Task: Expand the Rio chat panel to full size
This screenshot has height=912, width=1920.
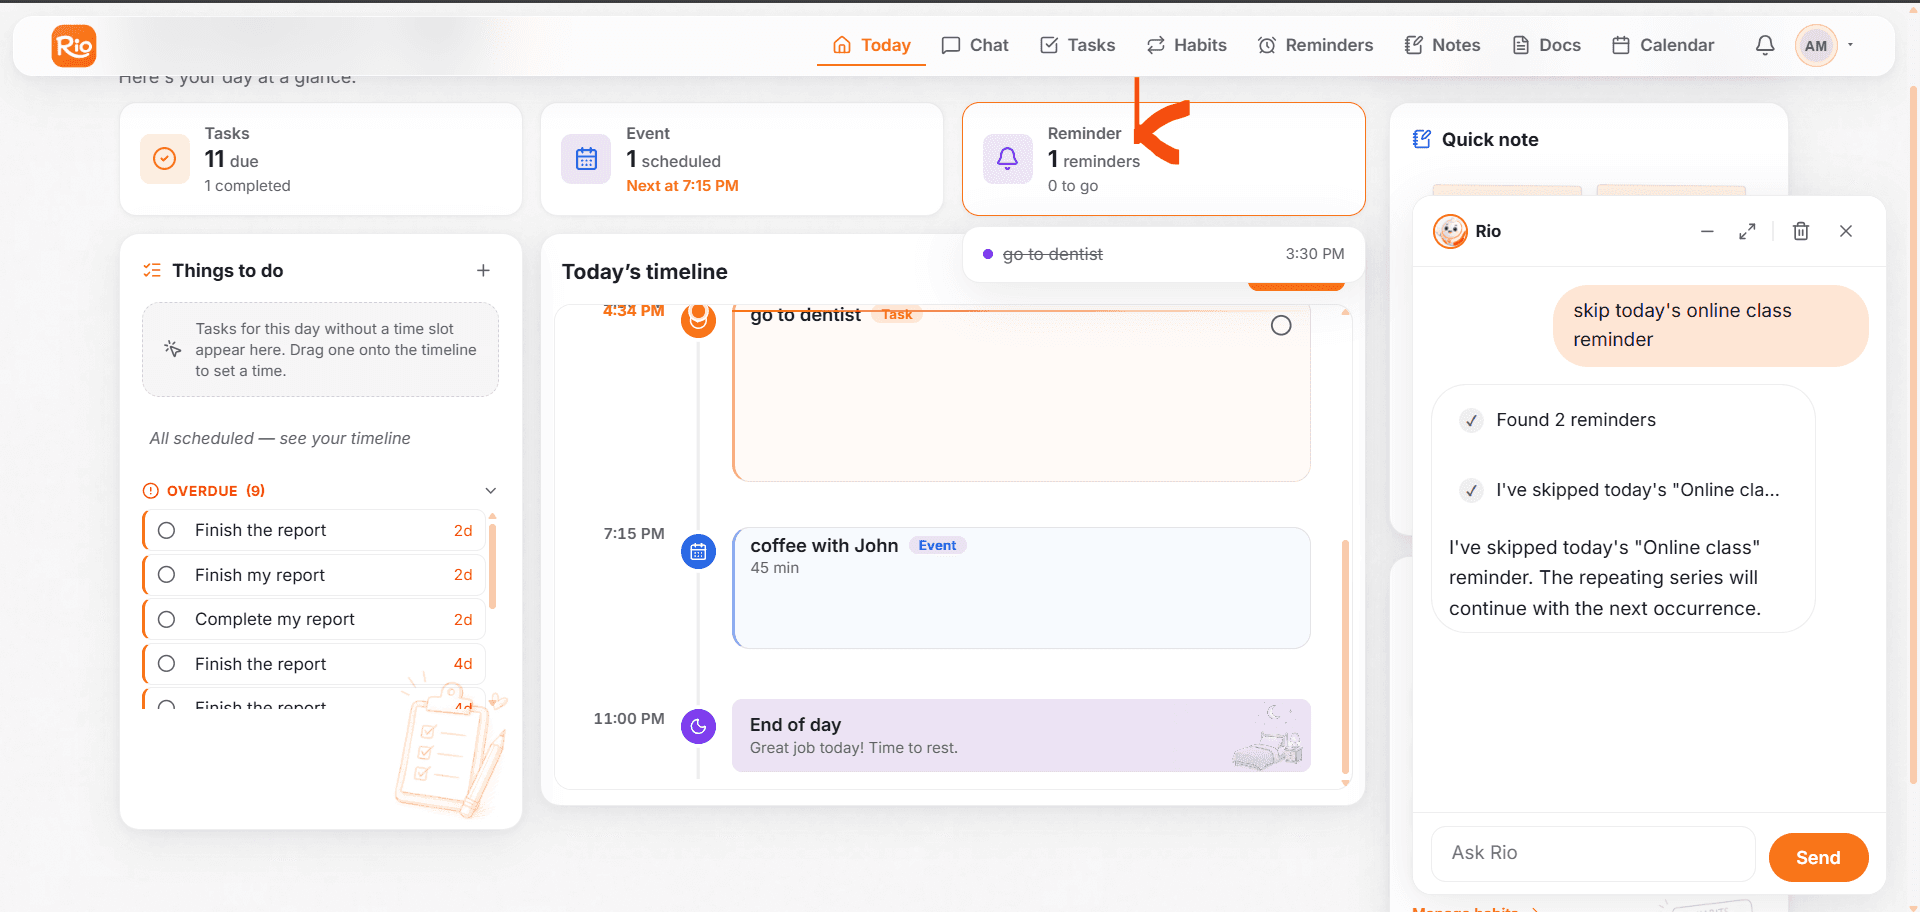Action: click(x=1747, y=231)
